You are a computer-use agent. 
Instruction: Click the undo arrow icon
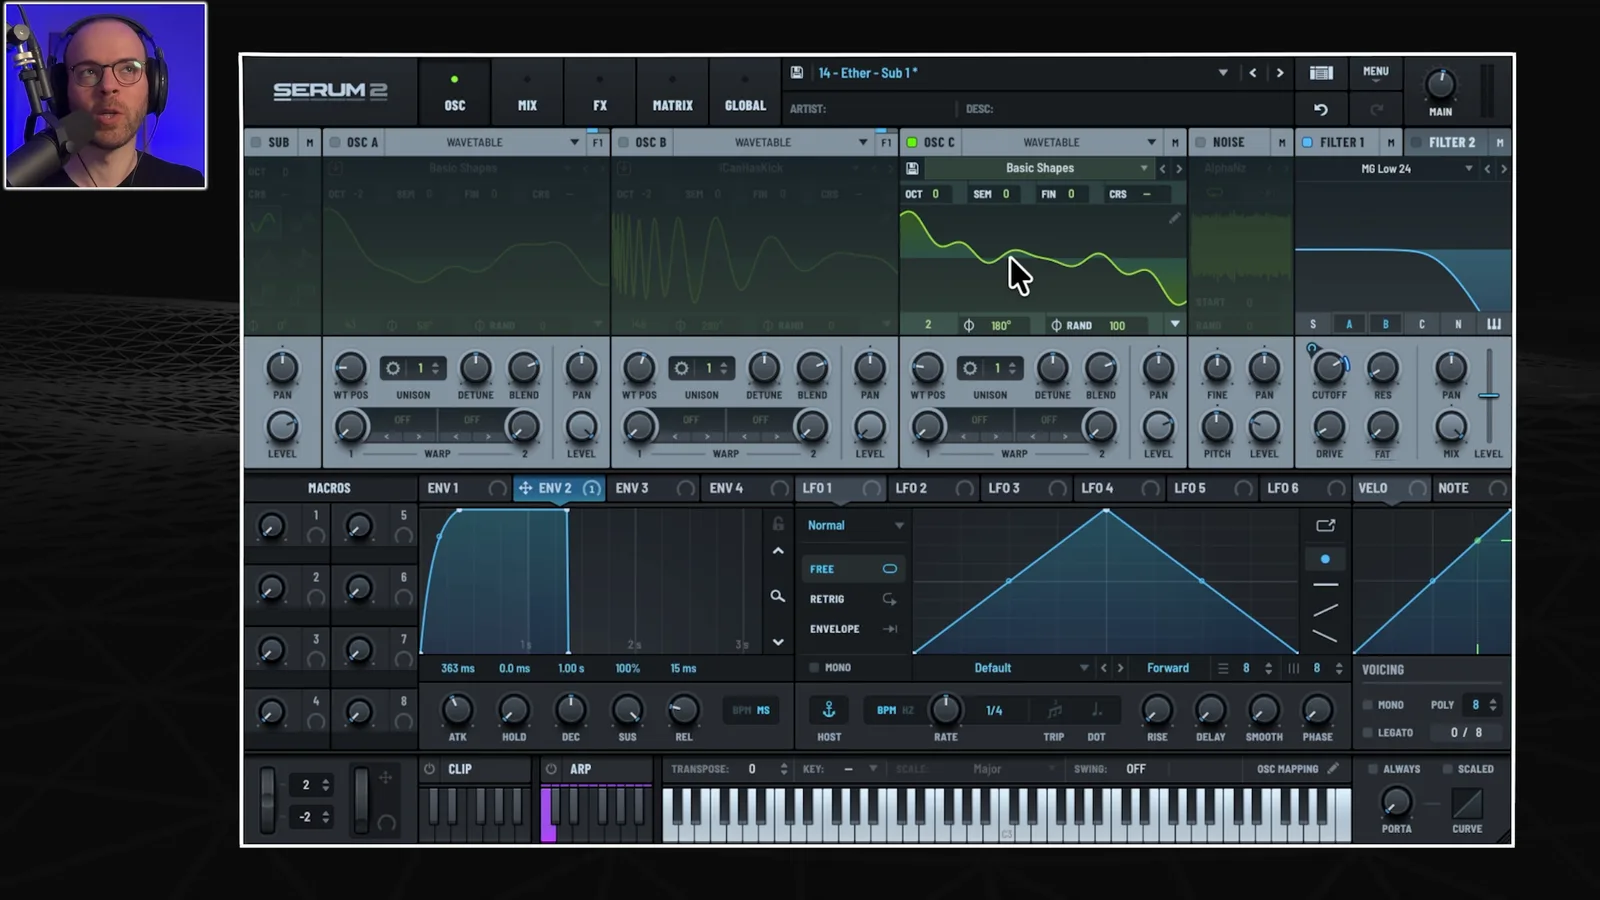1321,109
